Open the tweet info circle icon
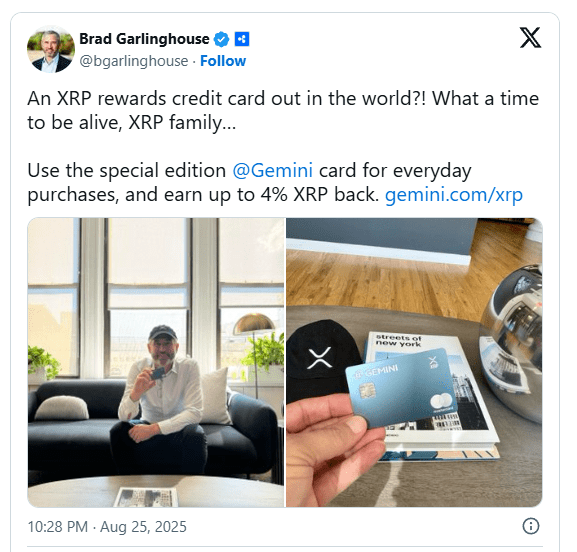 coord(531,526)
